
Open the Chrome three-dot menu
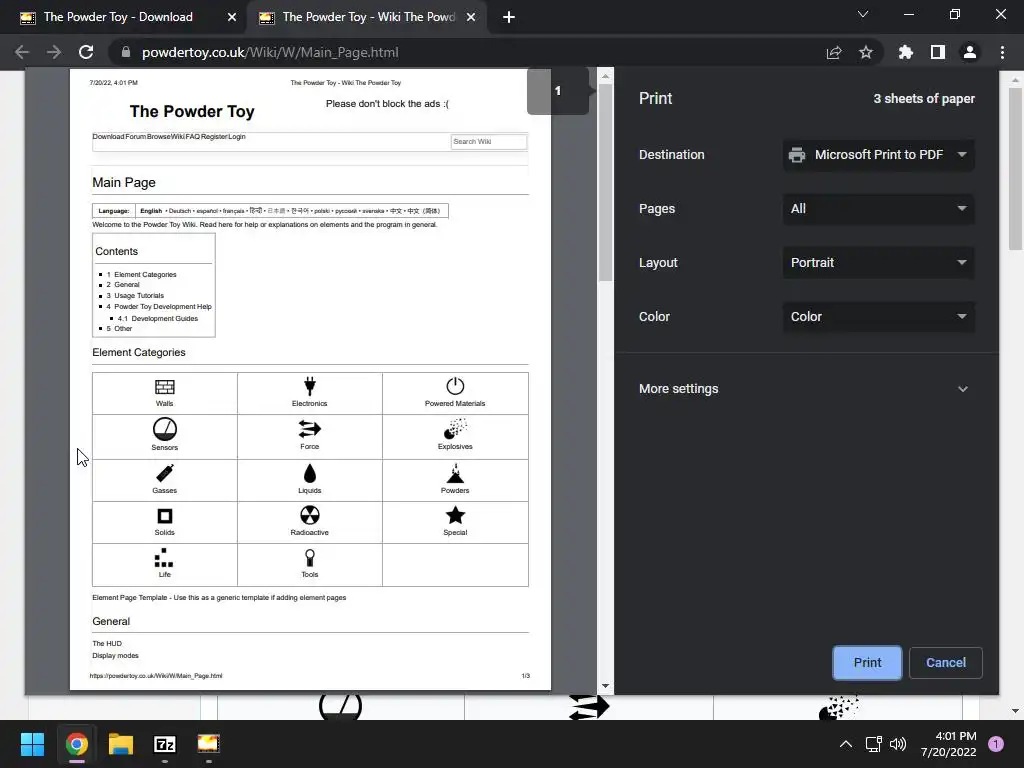tap(1002, 52)
